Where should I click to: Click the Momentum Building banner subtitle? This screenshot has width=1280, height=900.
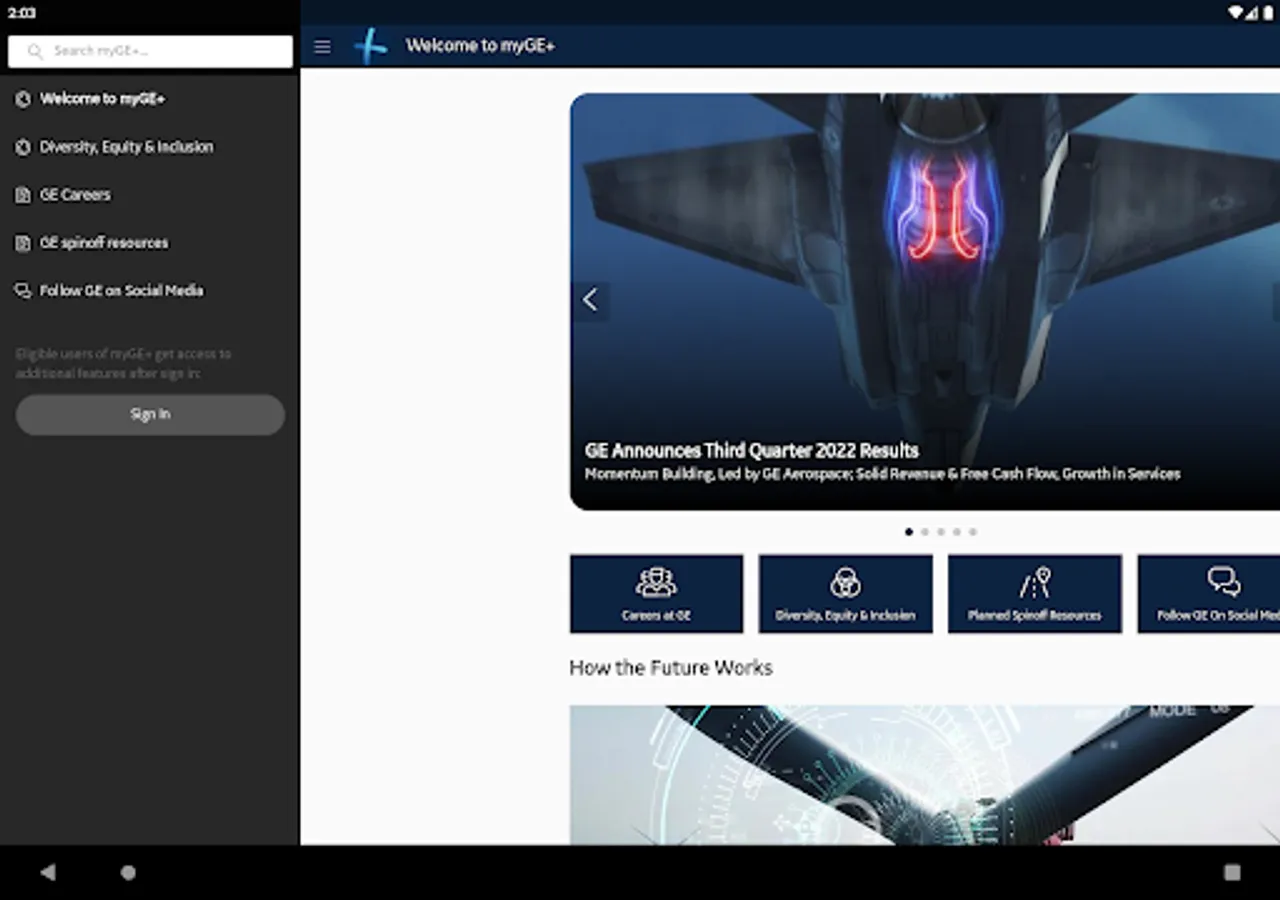(882, 474)
